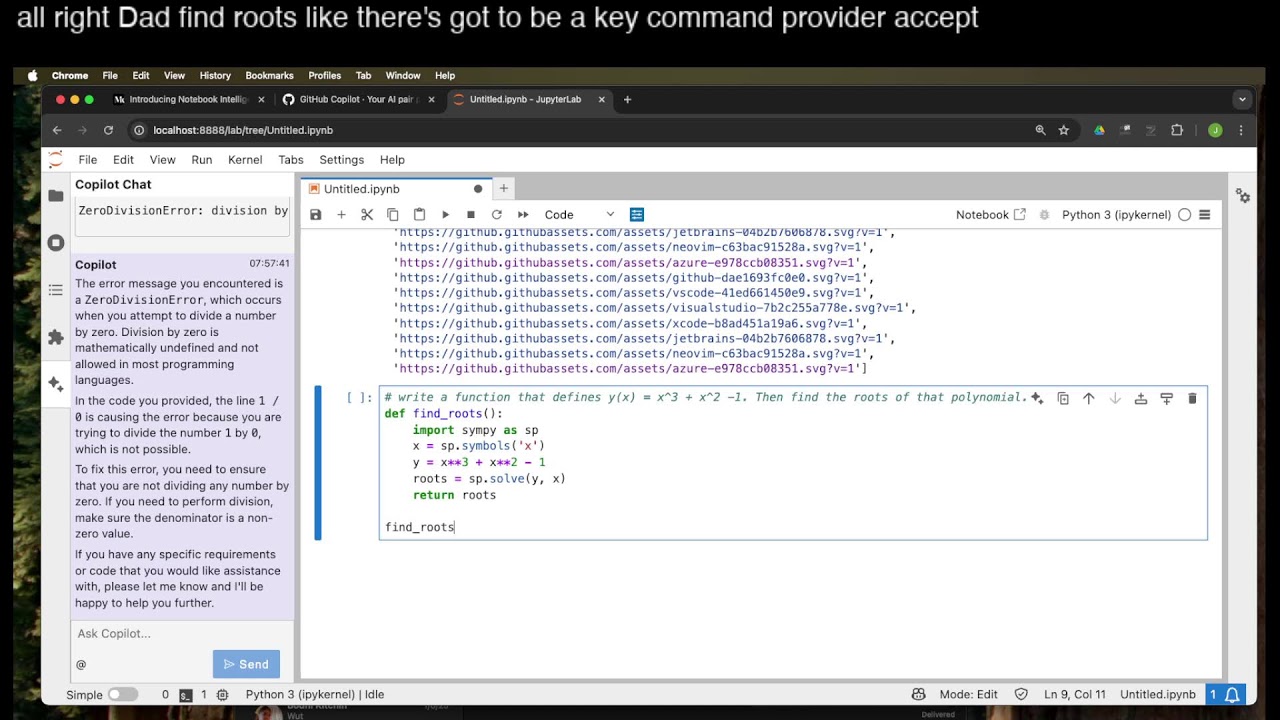Send the Copilot chat message

pos(246,664)
